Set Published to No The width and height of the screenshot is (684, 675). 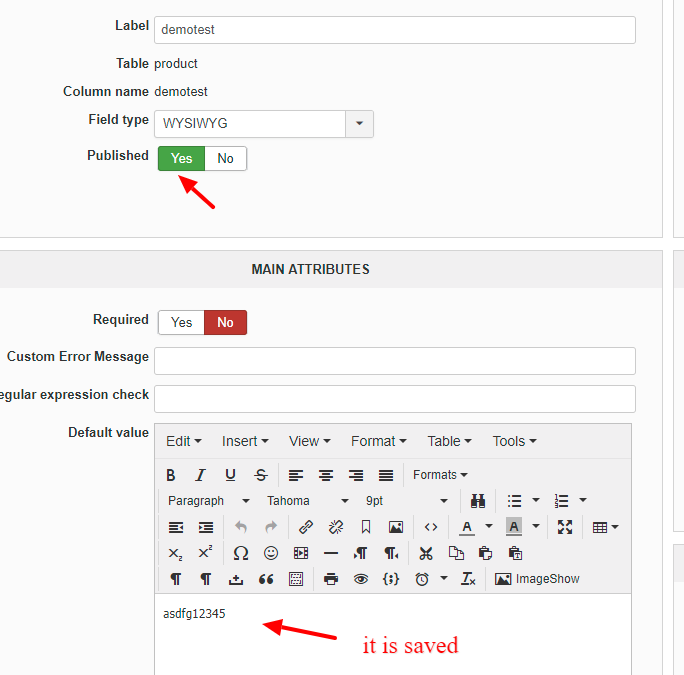click(x=226, y=158)
